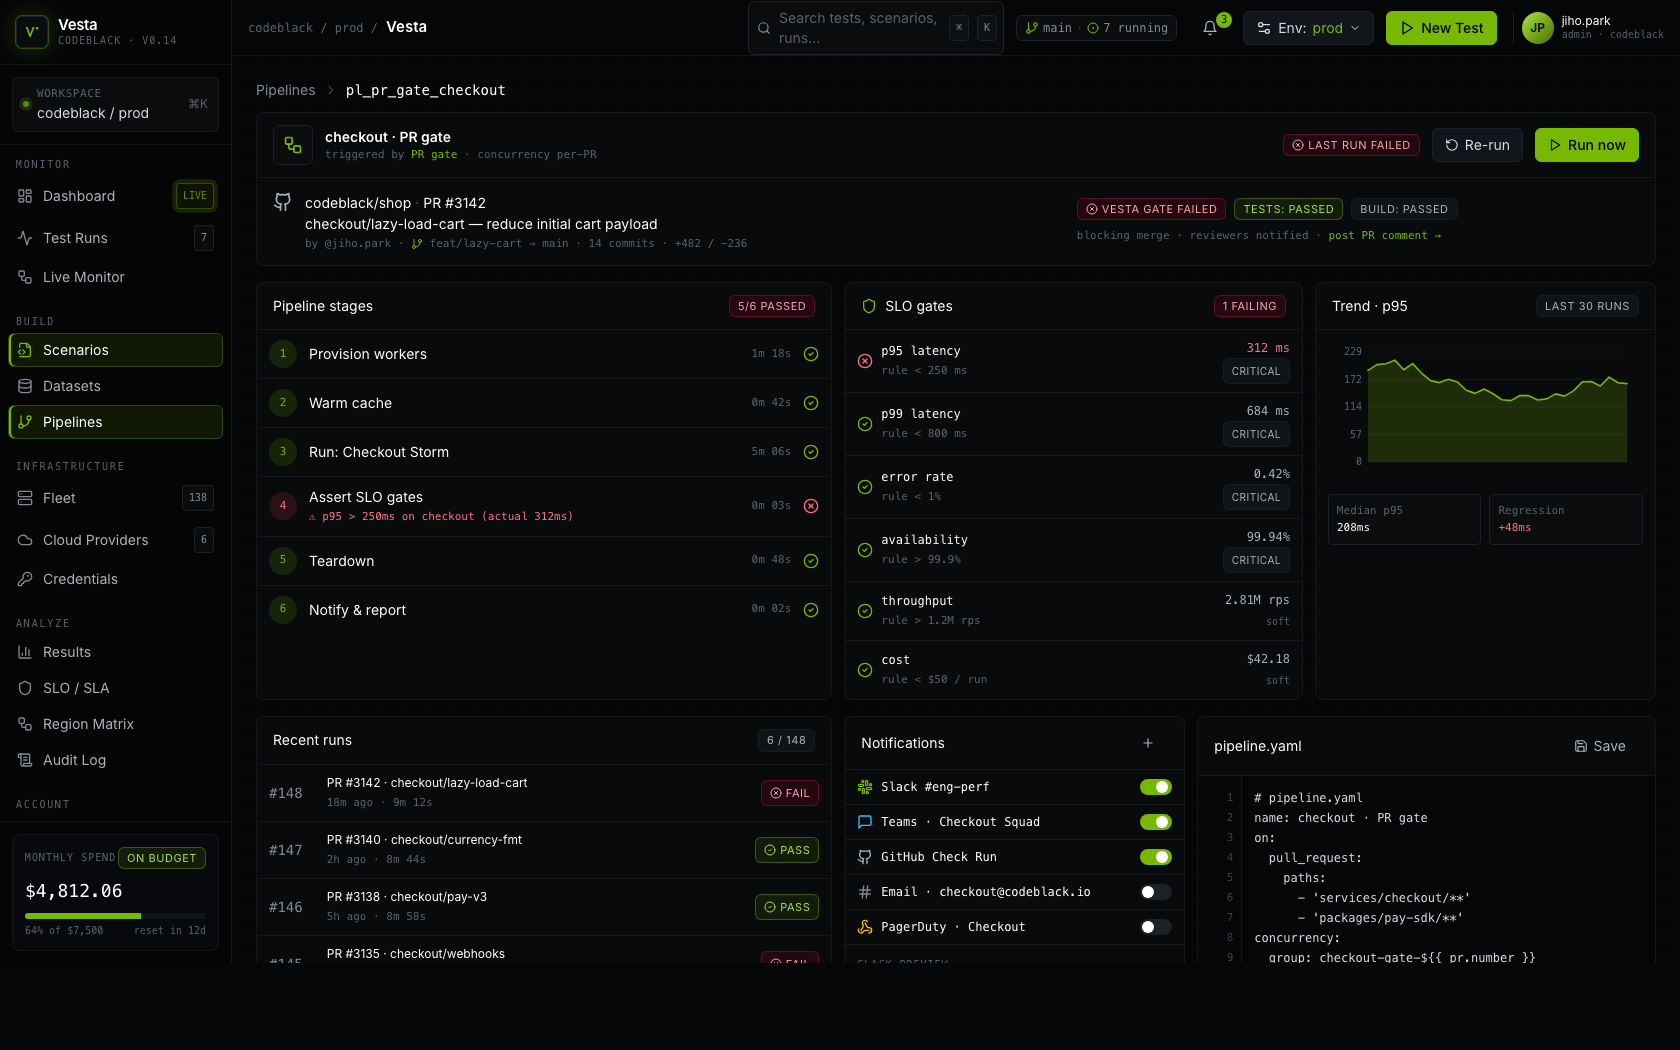Go to Audit Log in sidebar

click(74, 760)
